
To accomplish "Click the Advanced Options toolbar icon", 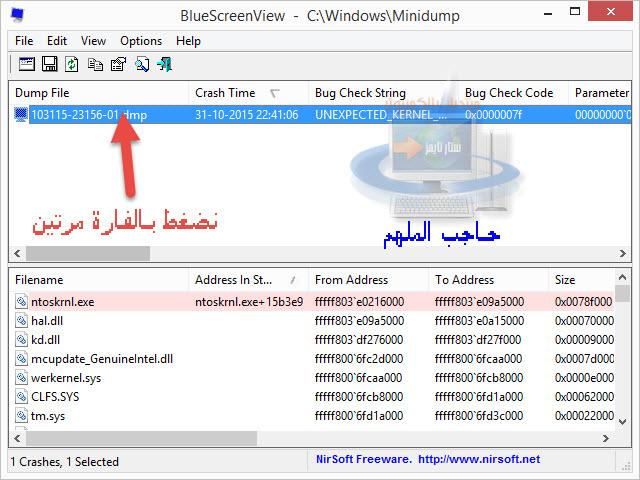I will (27, 64).
